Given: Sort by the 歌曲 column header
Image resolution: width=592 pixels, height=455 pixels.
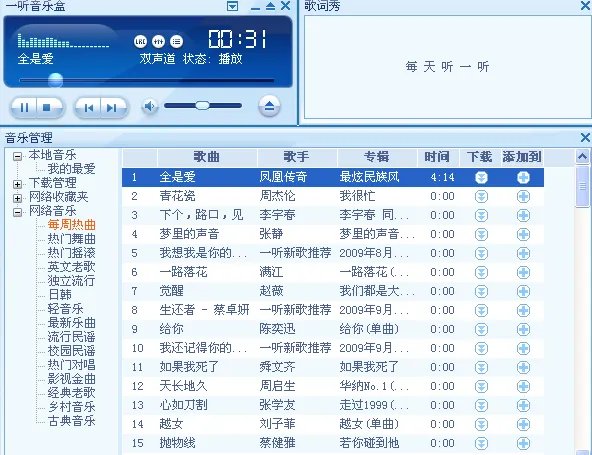Looking at the screenshot, I should (x=207, y=157).
